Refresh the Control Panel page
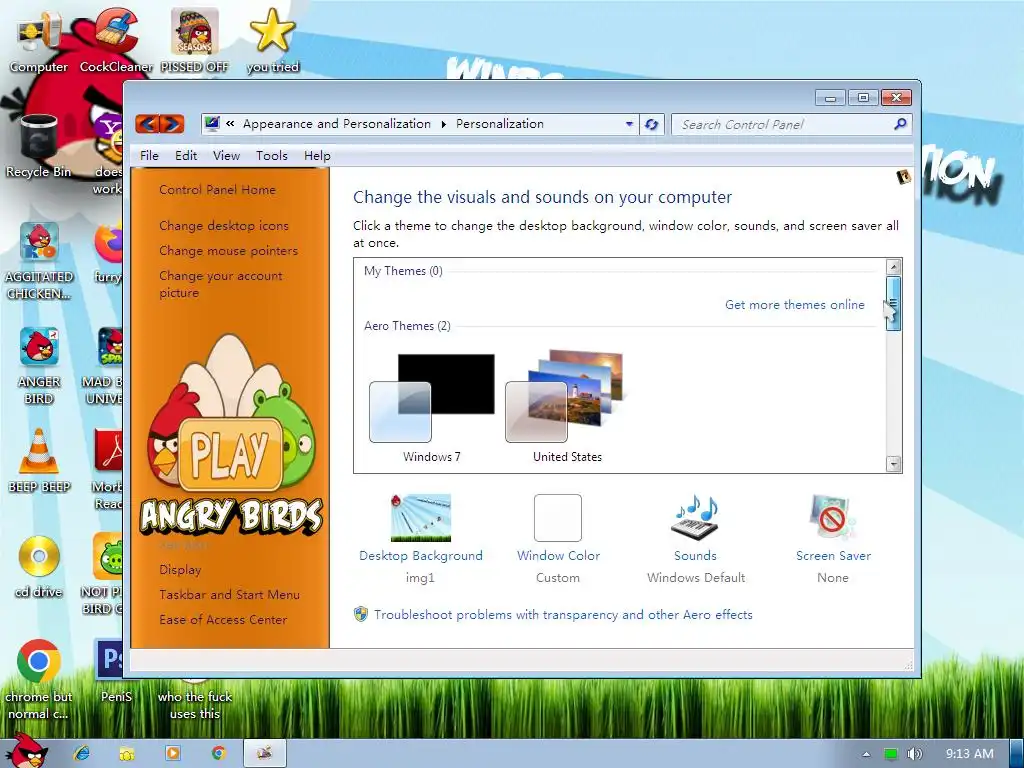 click(651, 124)
